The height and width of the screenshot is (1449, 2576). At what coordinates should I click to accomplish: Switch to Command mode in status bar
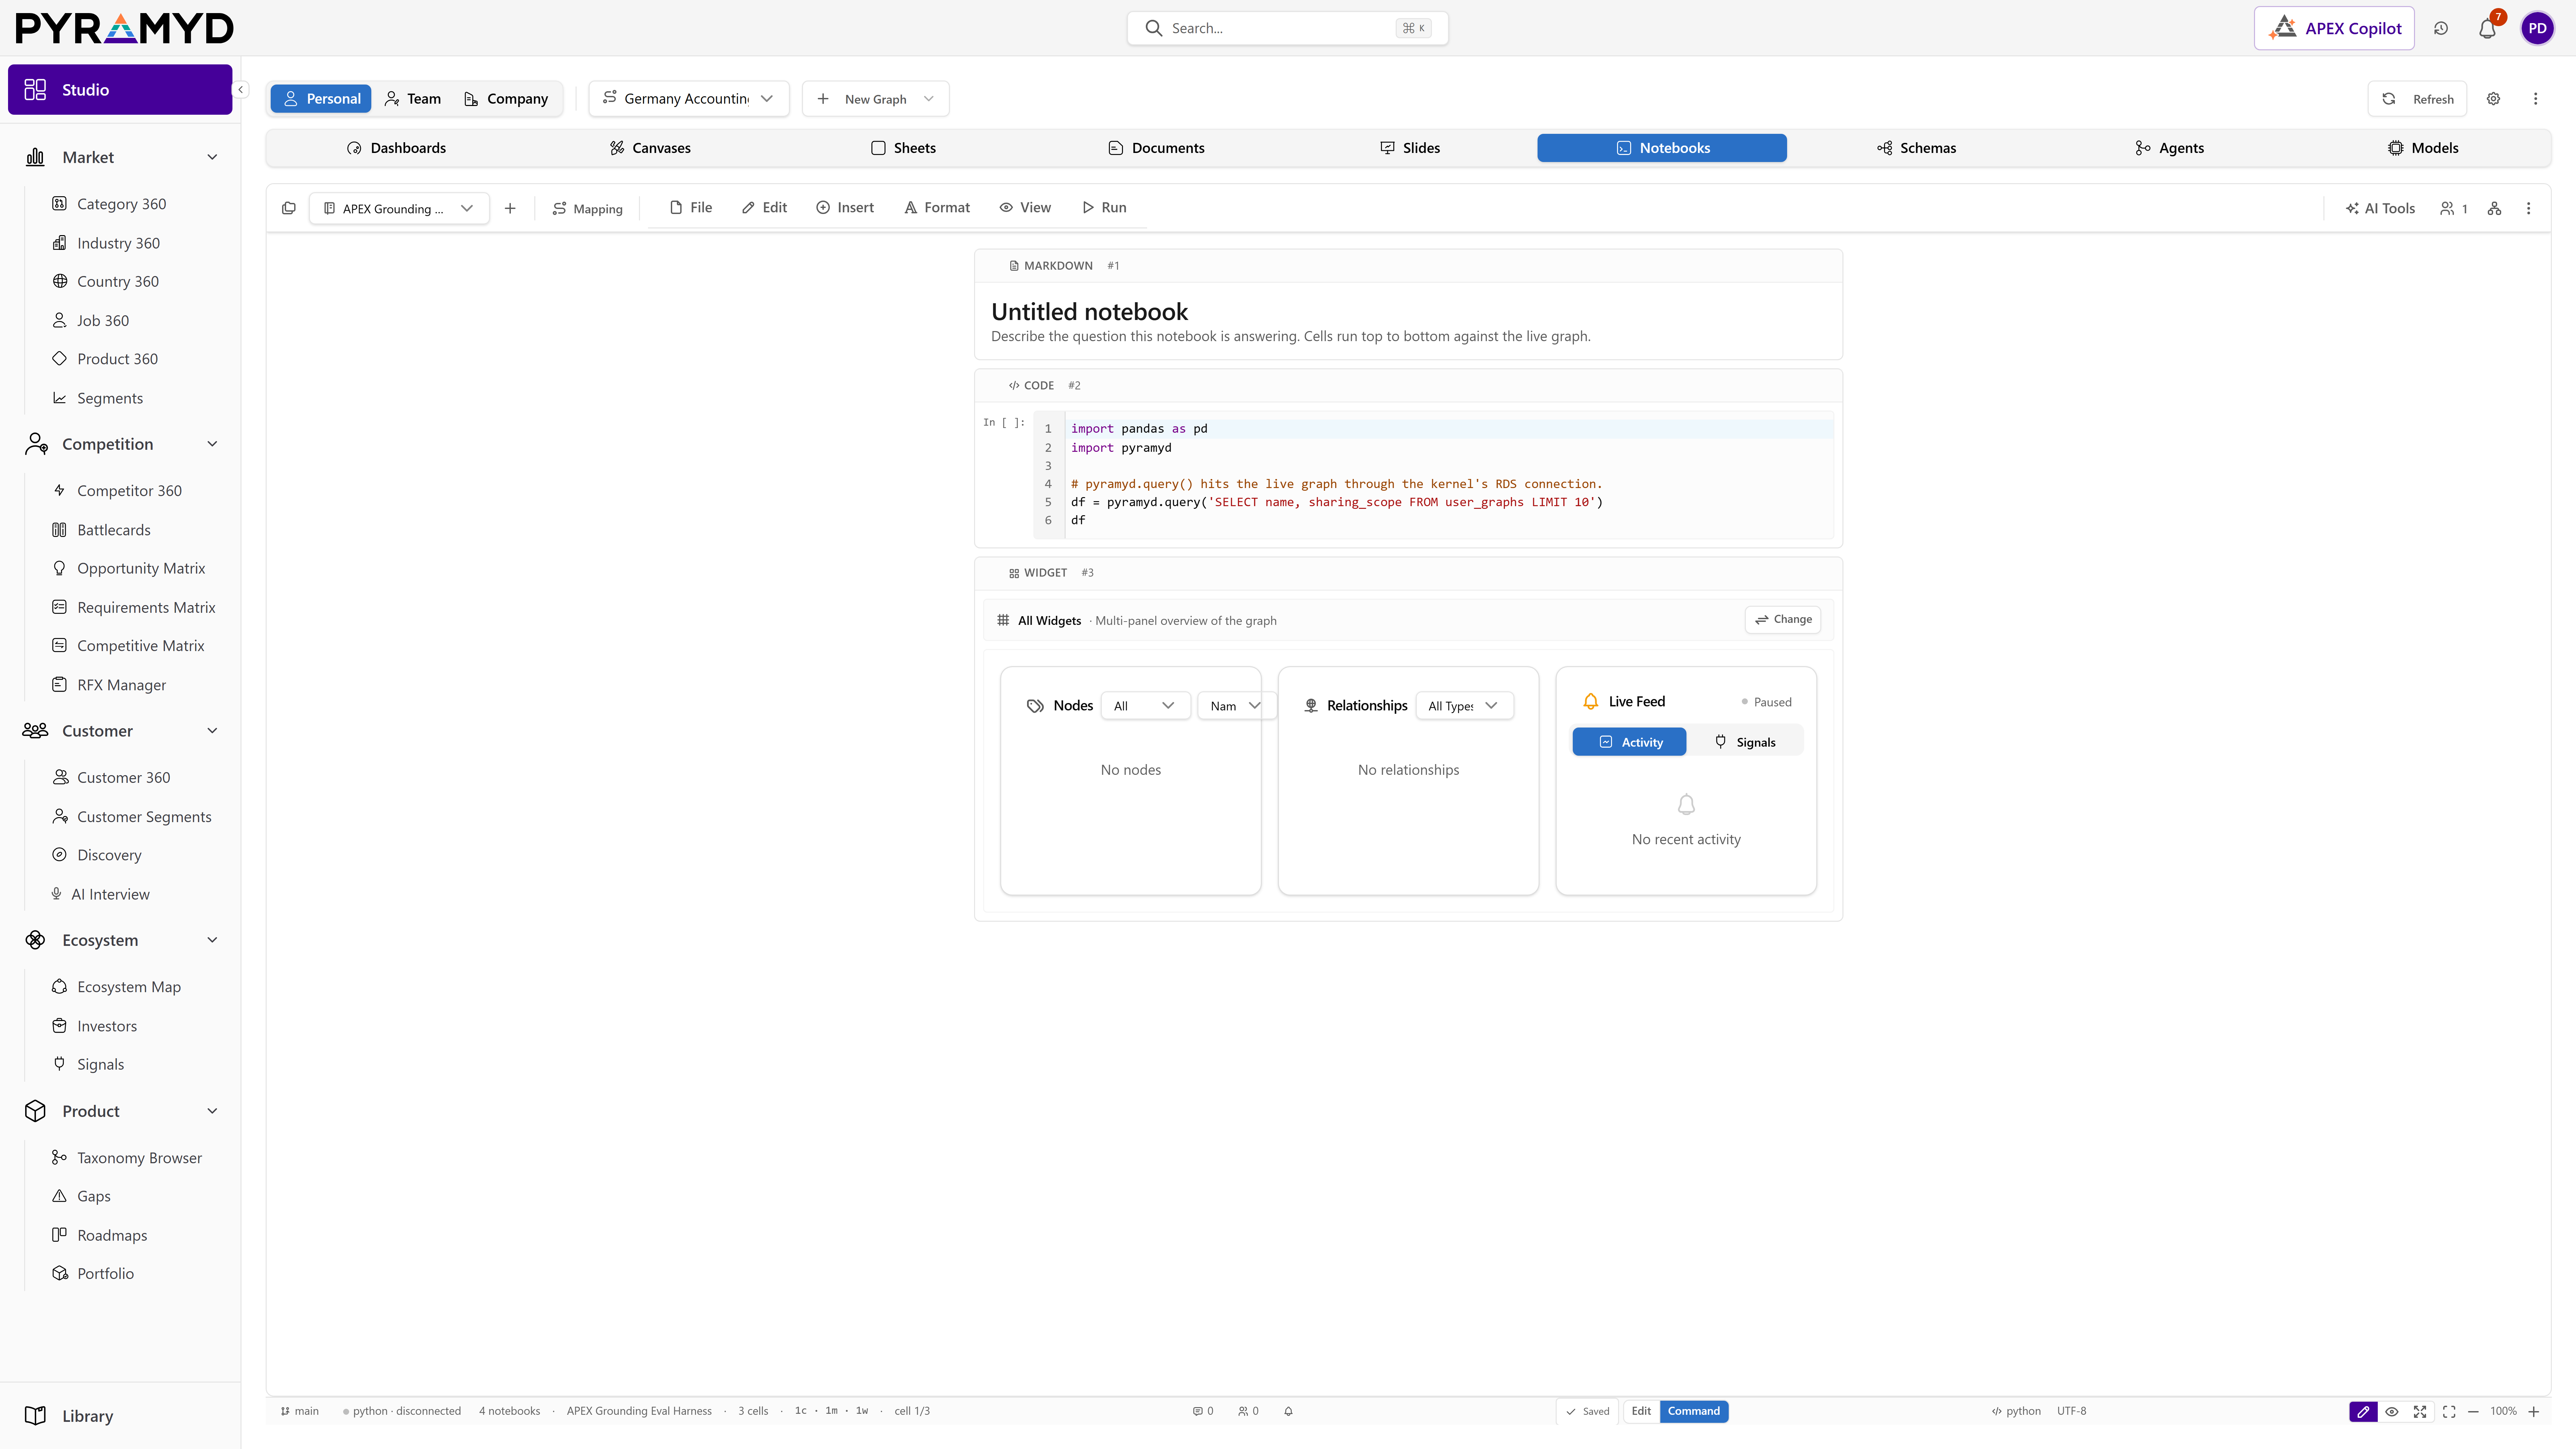pos(1694,1411)
